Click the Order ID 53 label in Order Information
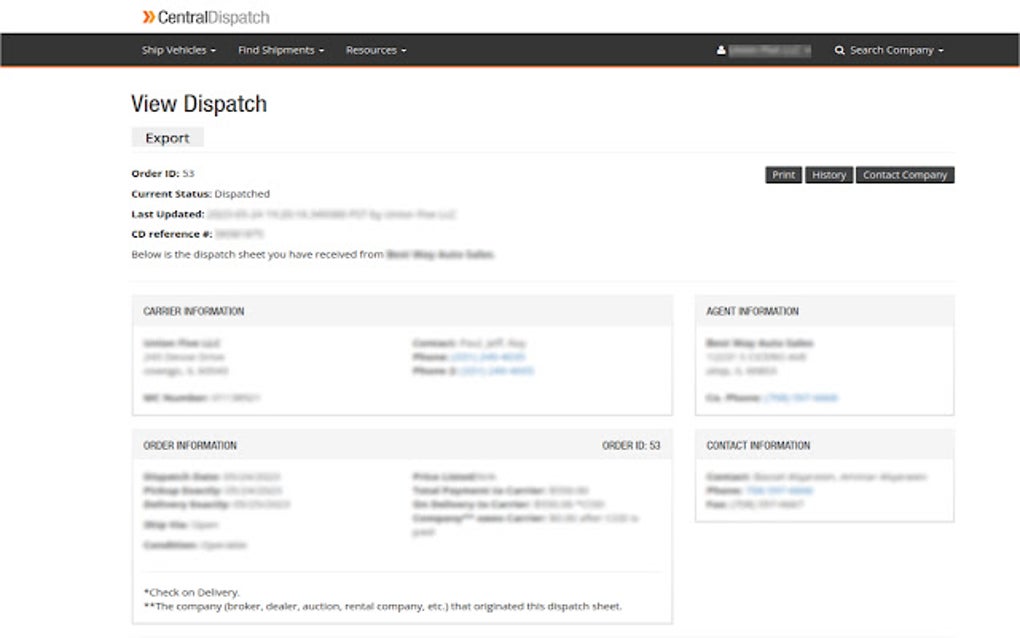 click(631, 444)
